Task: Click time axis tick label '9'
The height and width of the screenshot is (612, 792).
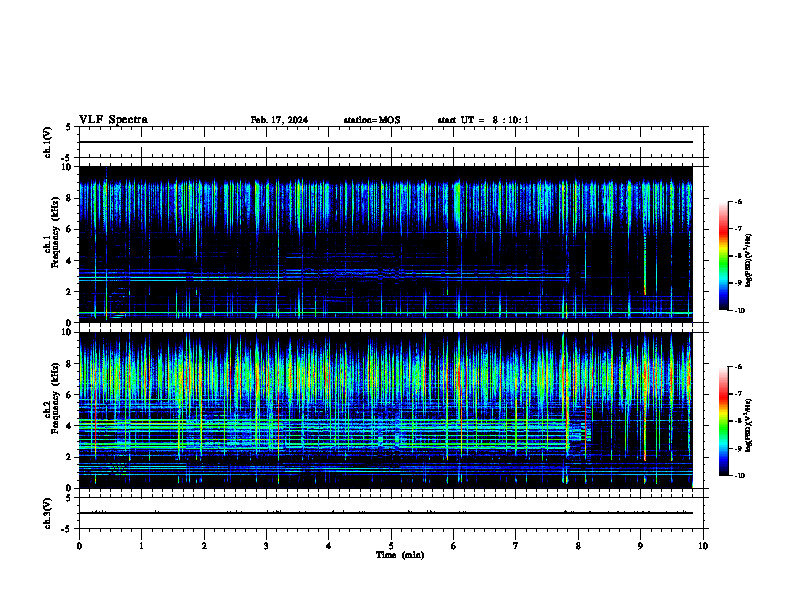Action: click(x=640, y=546)
